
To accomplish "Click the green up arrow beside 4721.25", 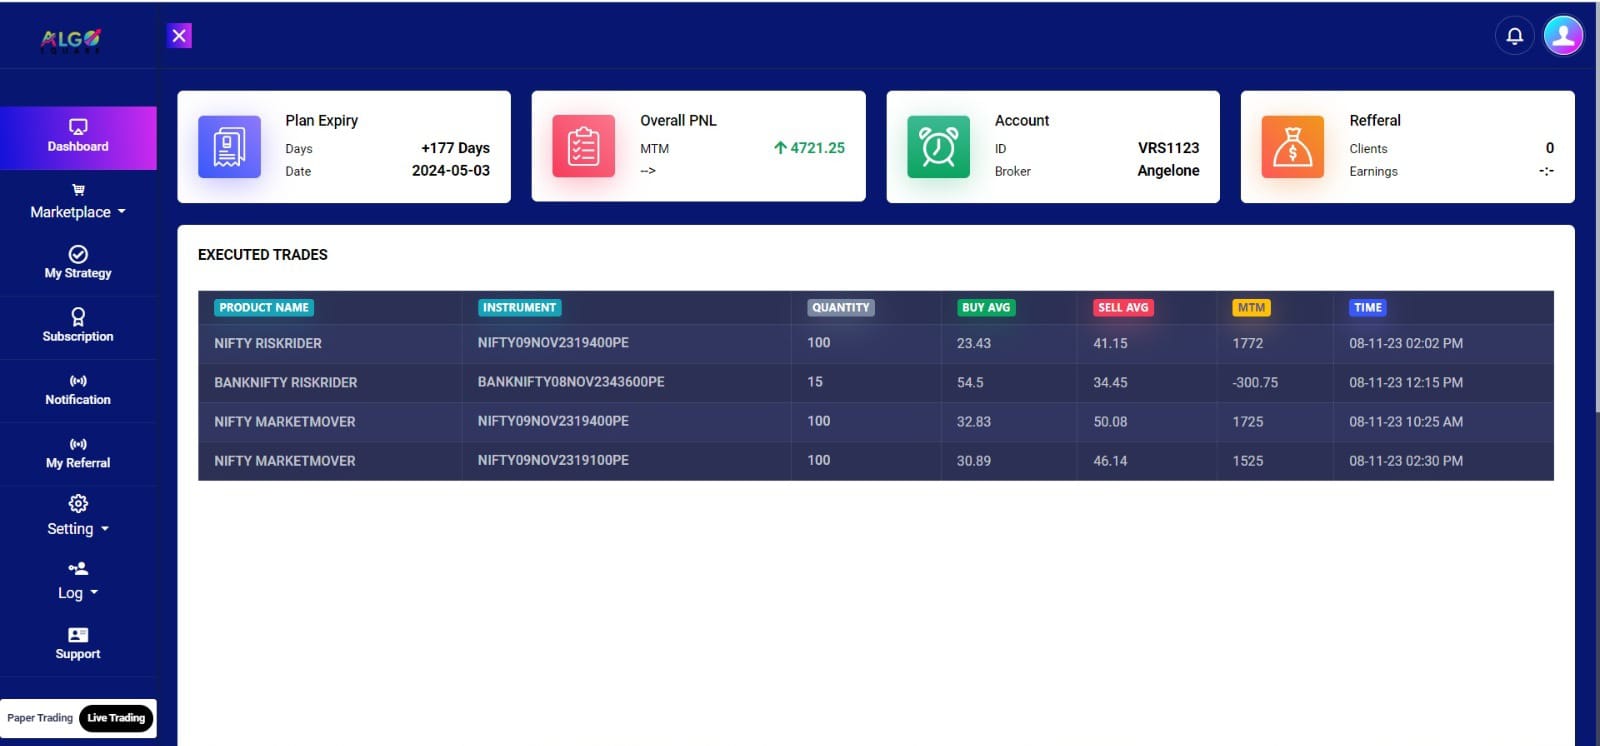I will click(x=780, y=148).
